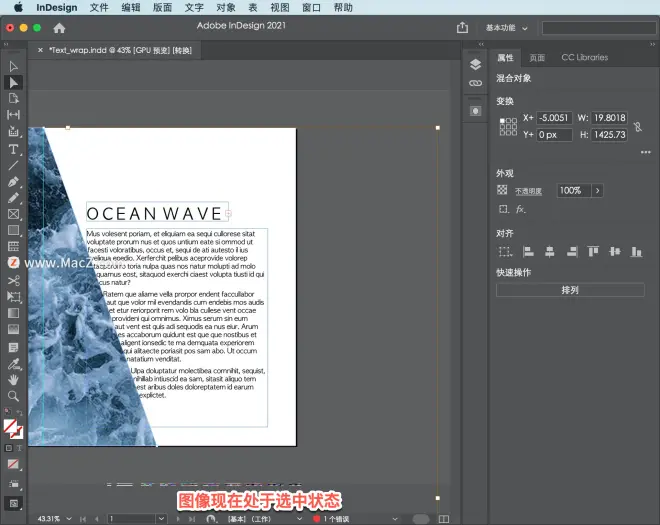Image resolution: width=660 pixels, height=525 pixels.
Task: Show more Transform options
Action: pyautogui.click(x=646, y=152)
